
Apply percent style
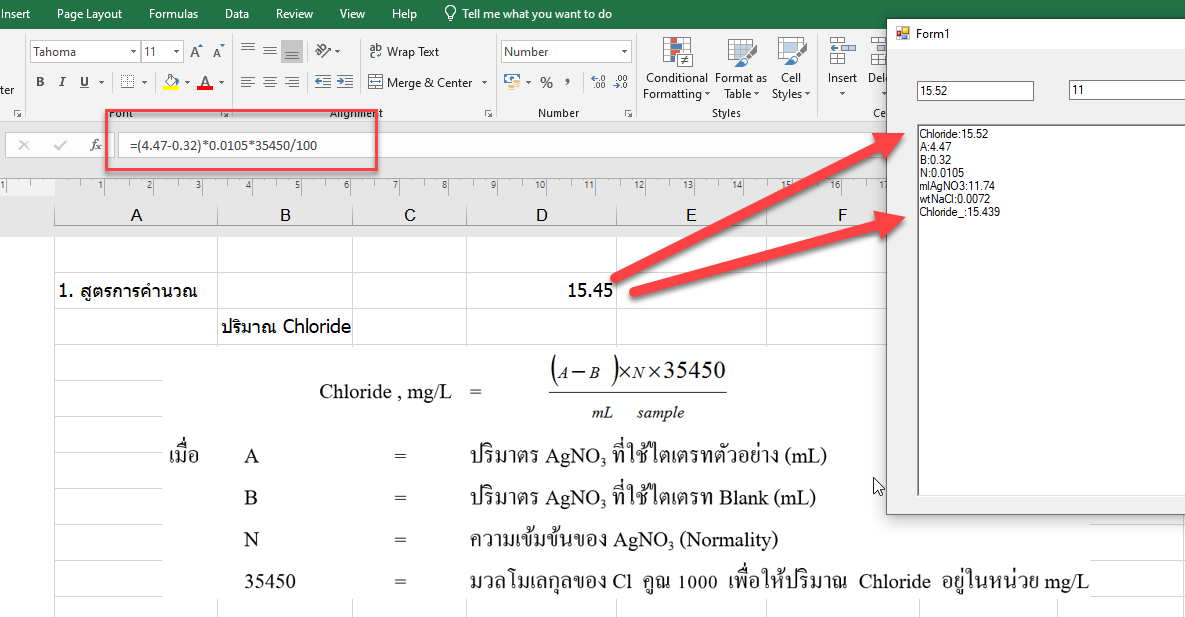click(546, 82)
